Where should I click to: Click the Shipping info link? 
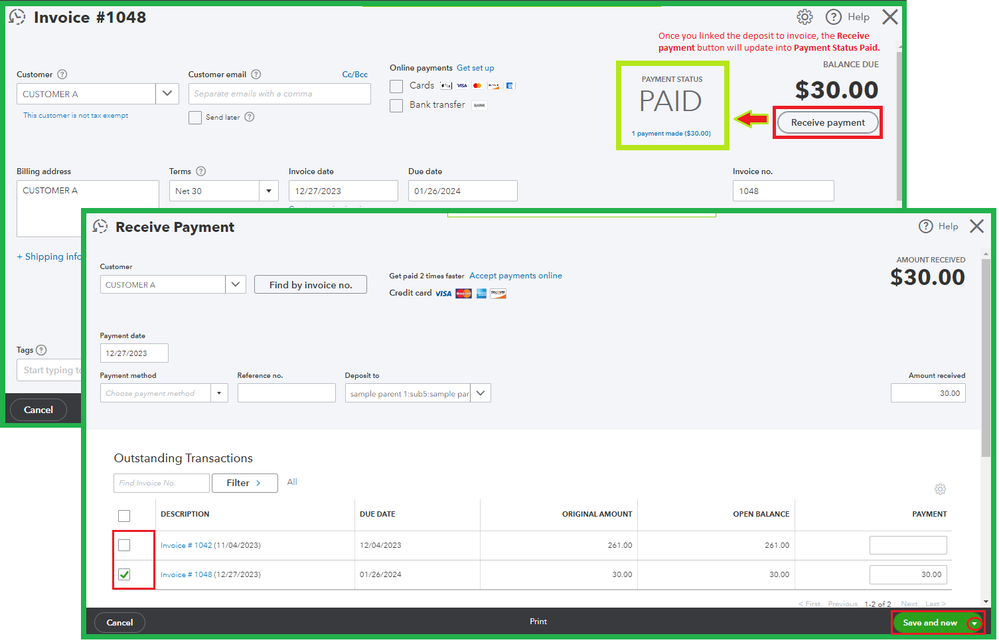[49, 257]
